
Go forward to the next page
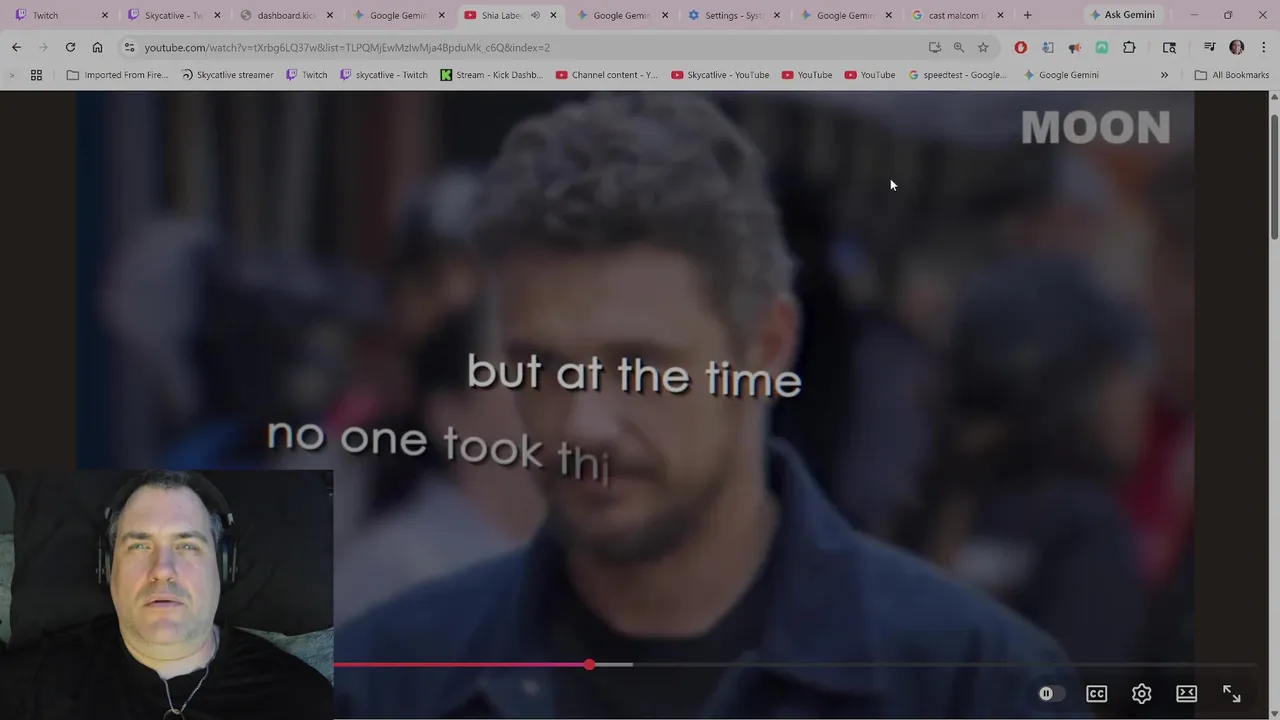click(x=43, y=47)
